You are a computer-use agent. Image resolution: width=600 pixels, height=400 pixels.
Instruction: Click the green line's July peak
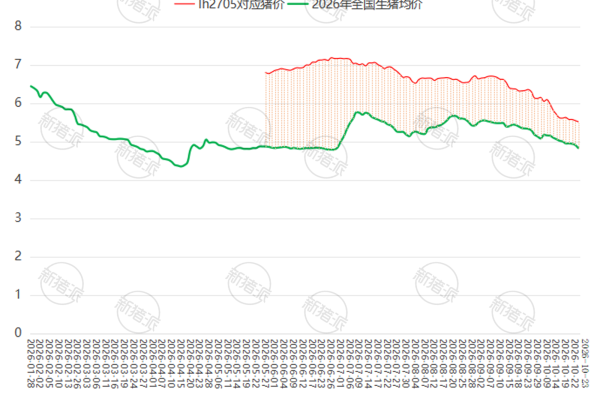point(357,112)
